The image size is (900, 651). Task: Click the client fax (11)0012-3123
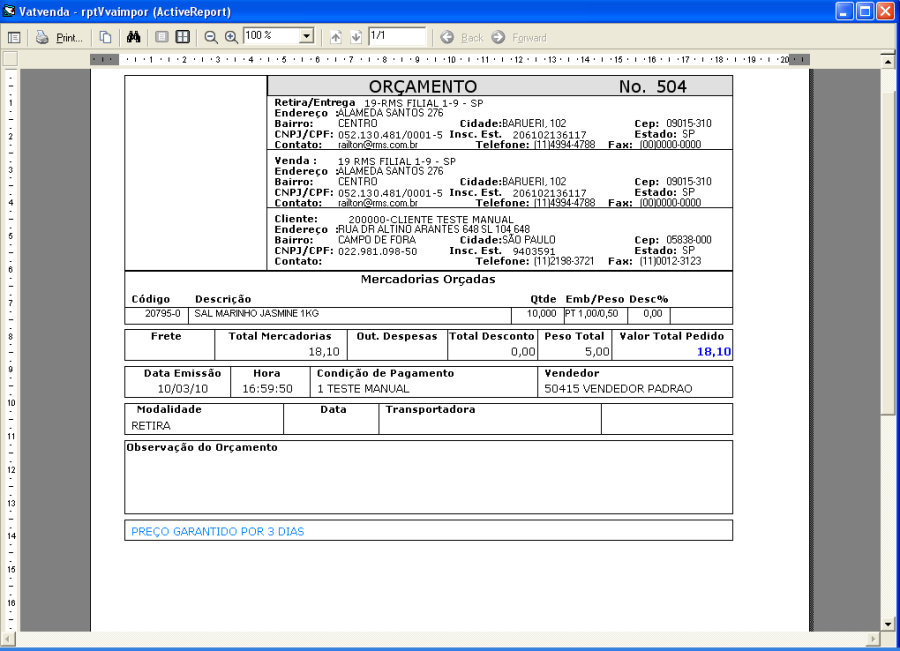670,262
